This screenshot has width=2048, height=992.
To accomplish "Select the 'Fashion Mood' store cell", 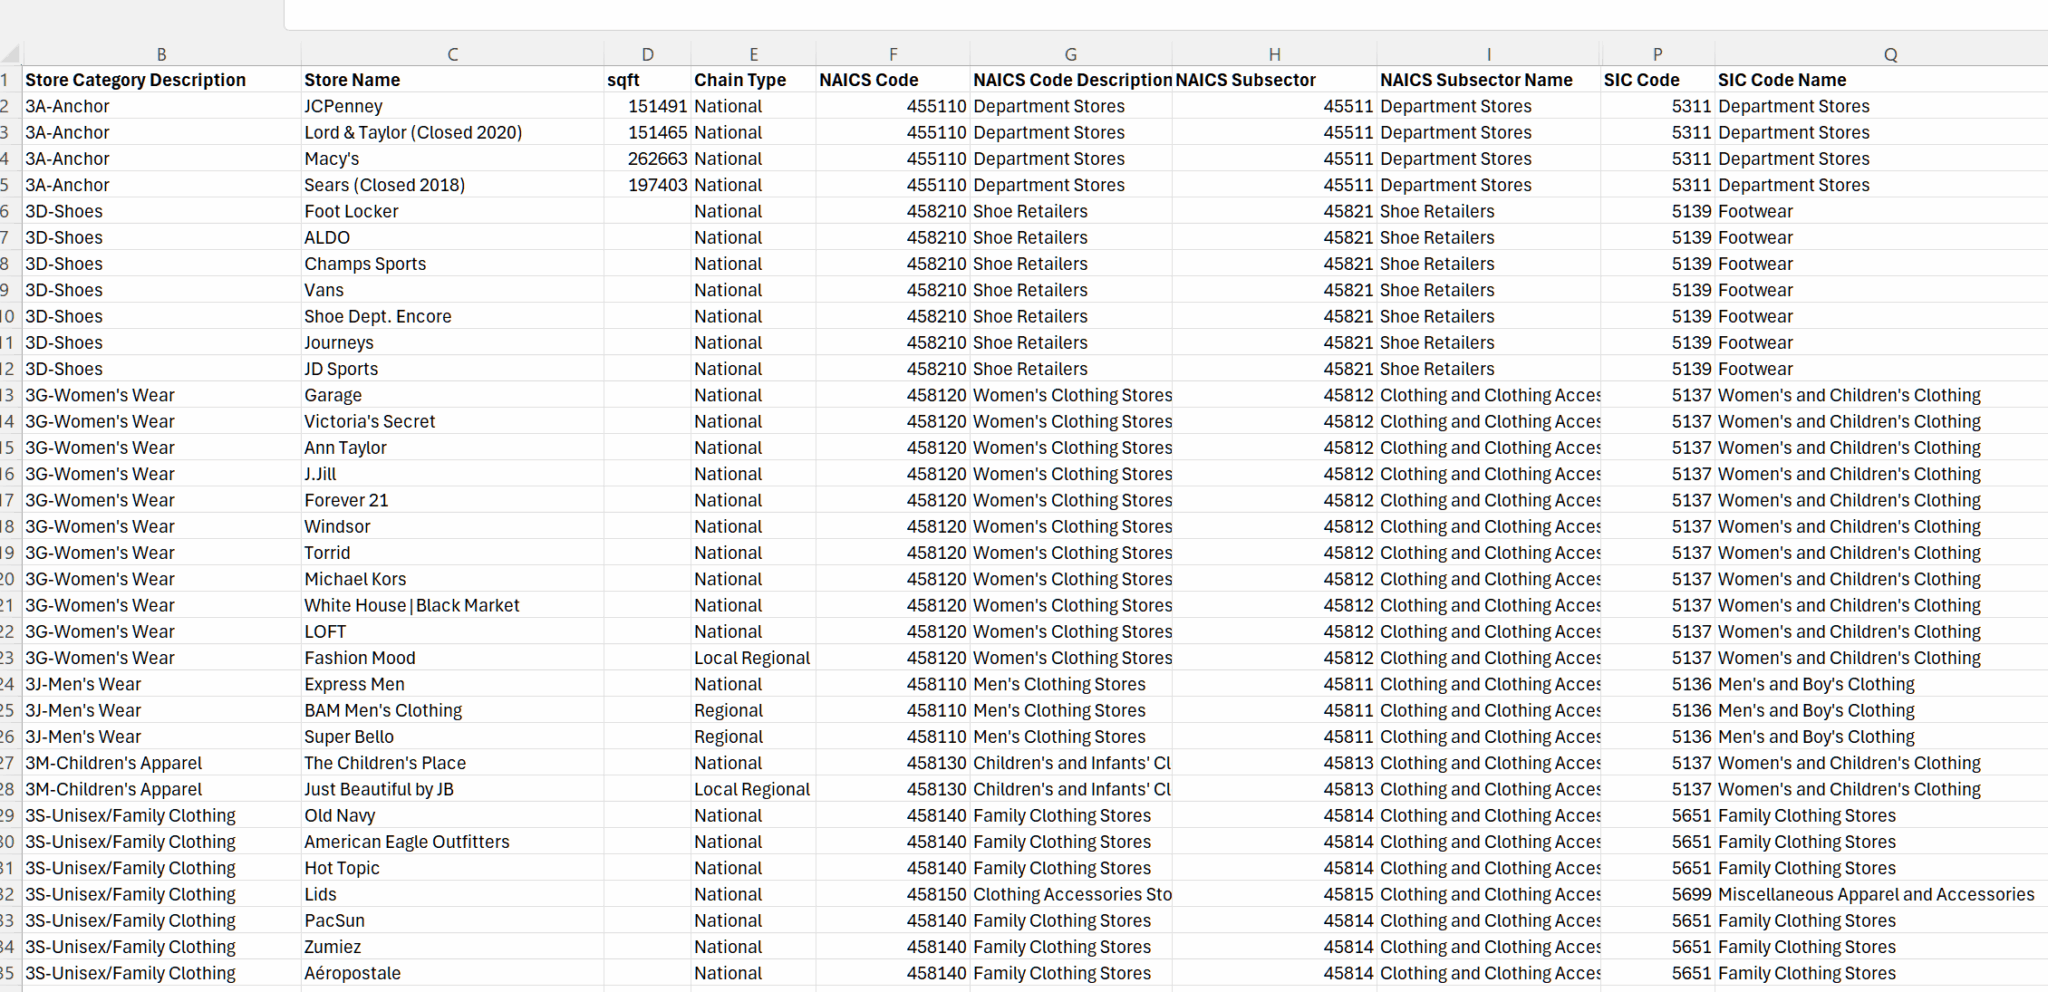I will (359, 658).
